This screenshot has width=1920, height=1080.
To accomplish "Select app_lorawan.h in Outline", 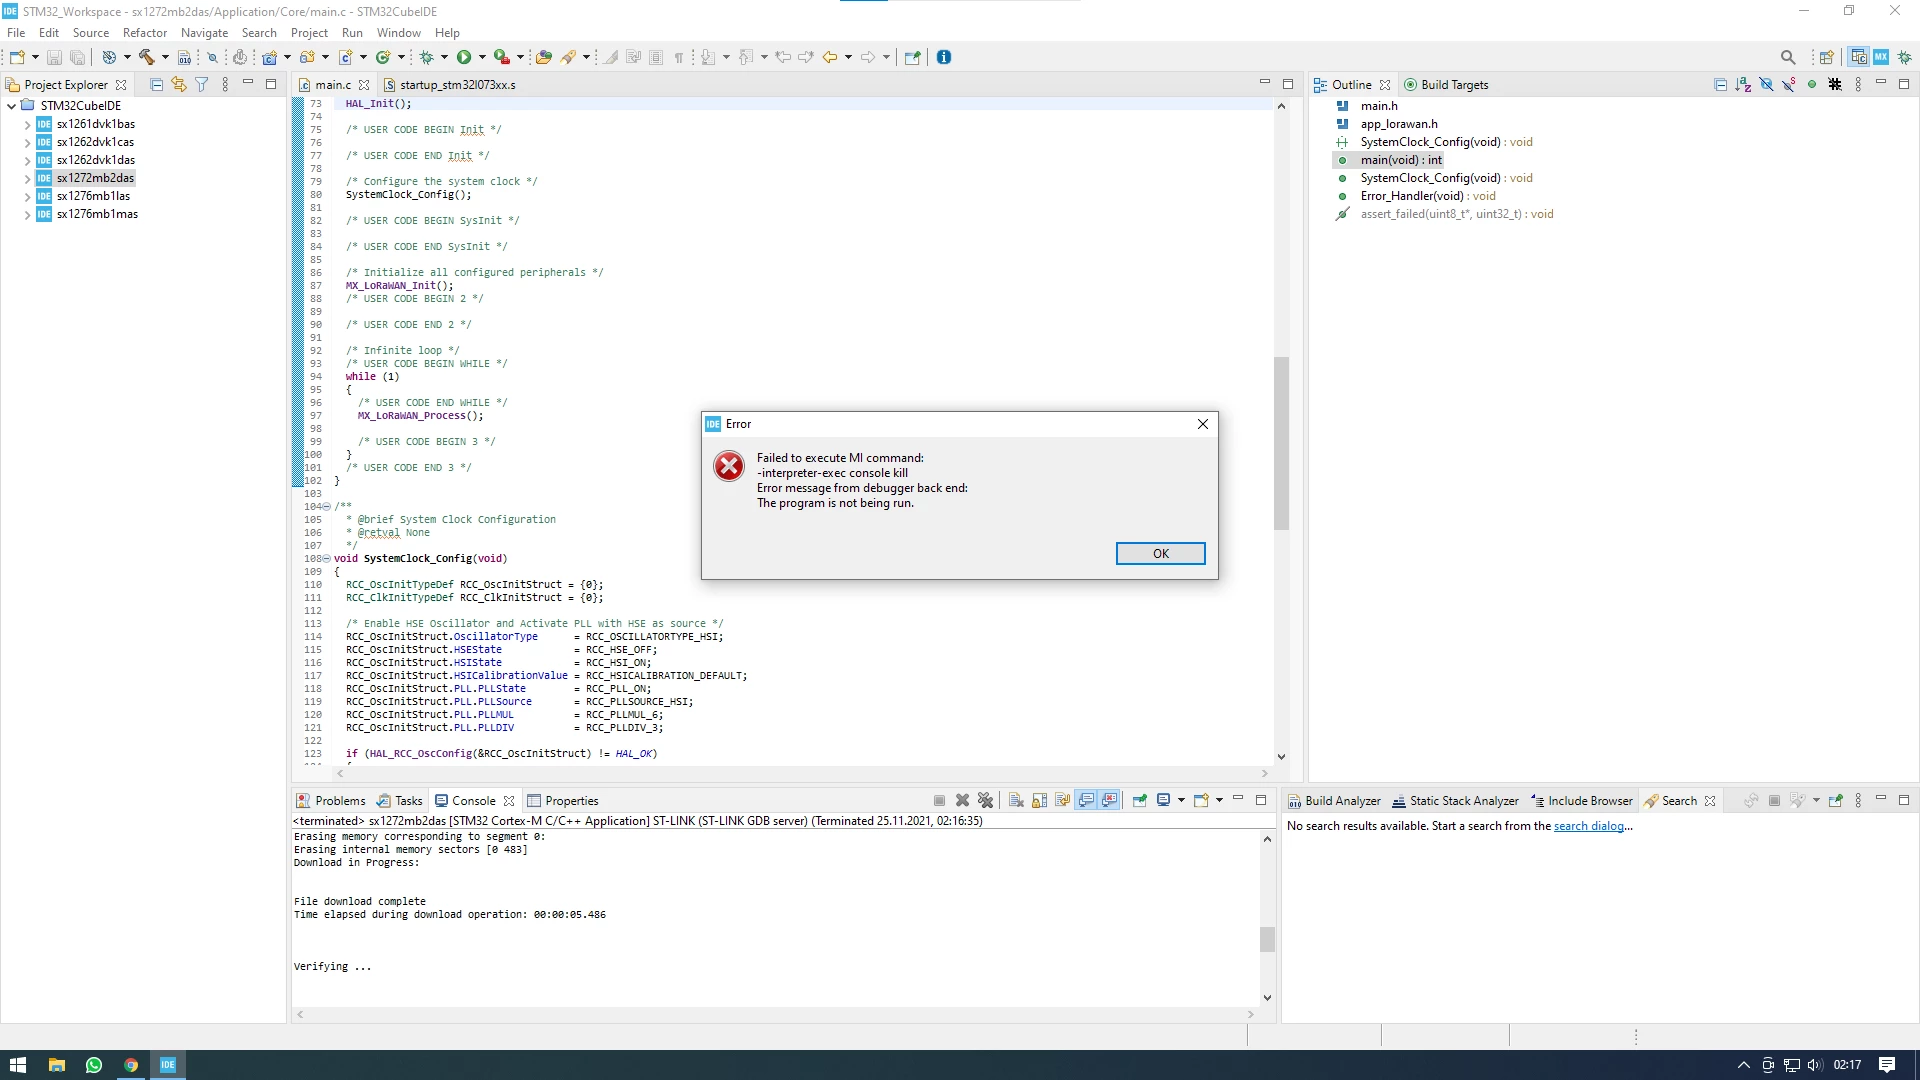I will 1399,124.
